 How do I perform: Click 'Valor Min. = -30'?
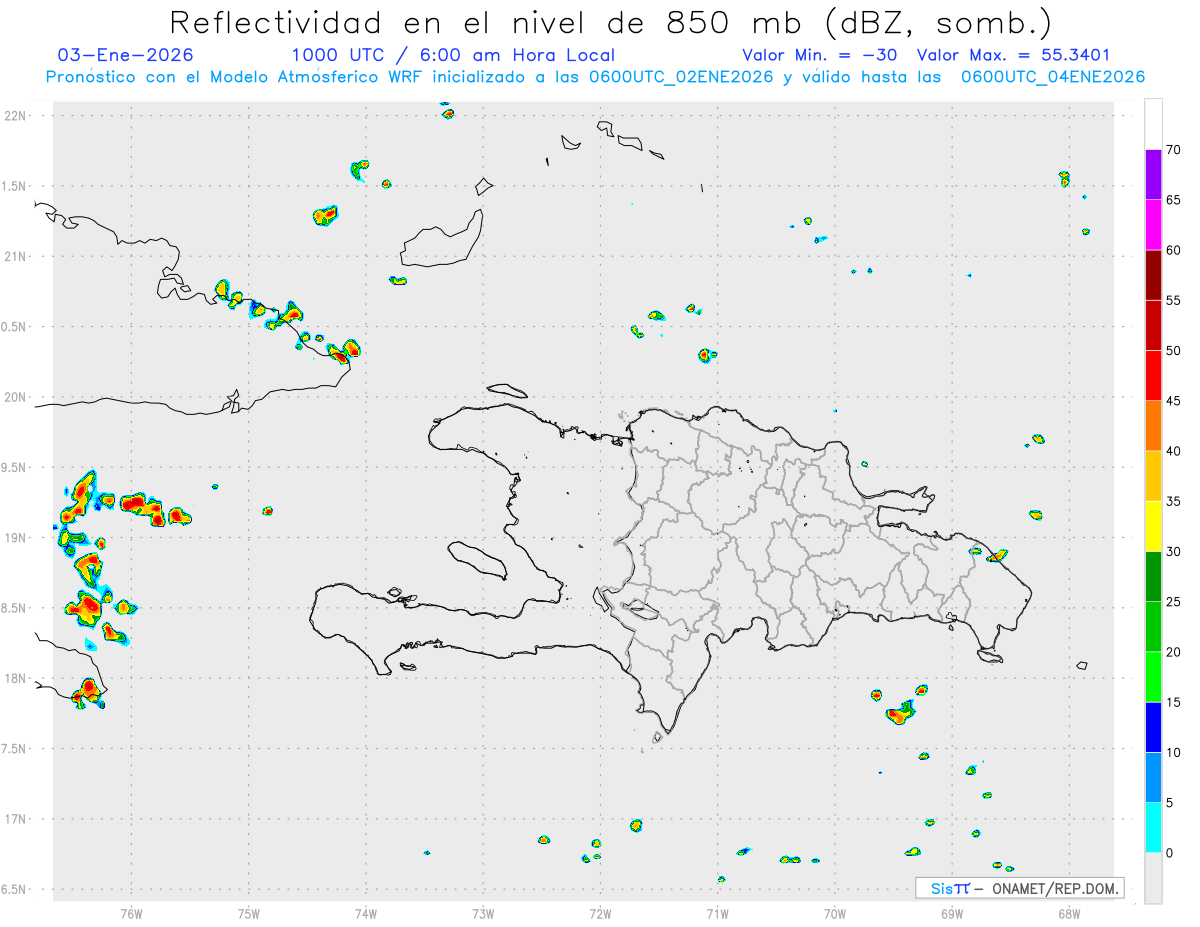(820, 55)
